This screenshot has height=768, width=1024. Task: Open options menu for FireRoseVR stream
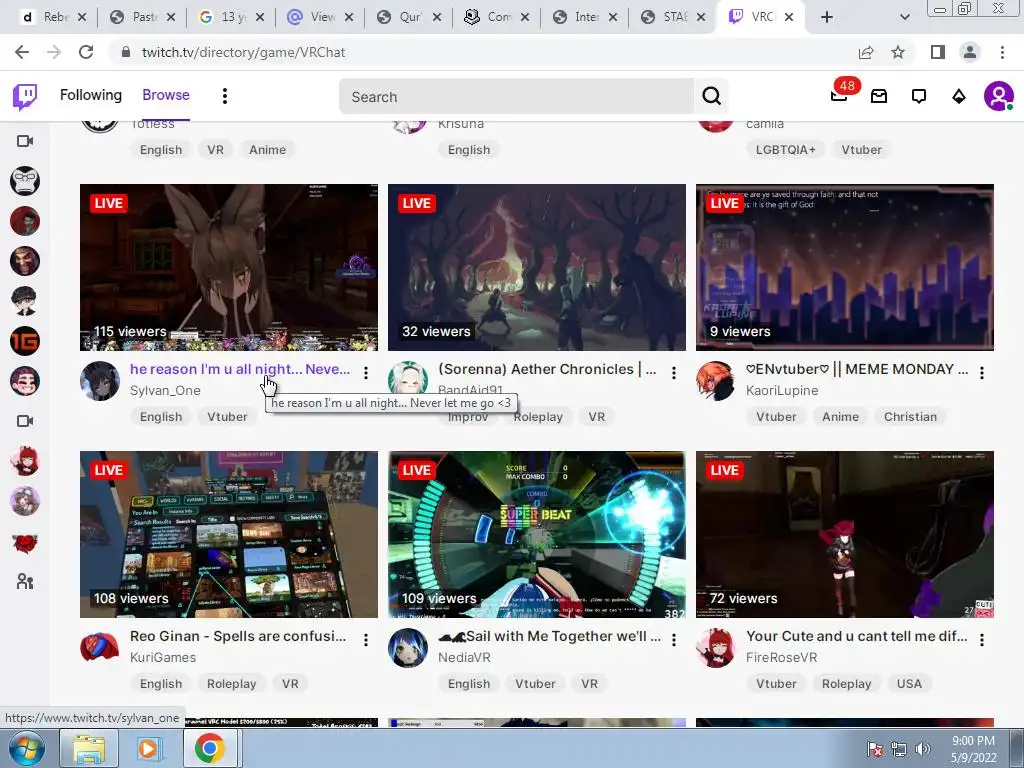coord(982,640)
